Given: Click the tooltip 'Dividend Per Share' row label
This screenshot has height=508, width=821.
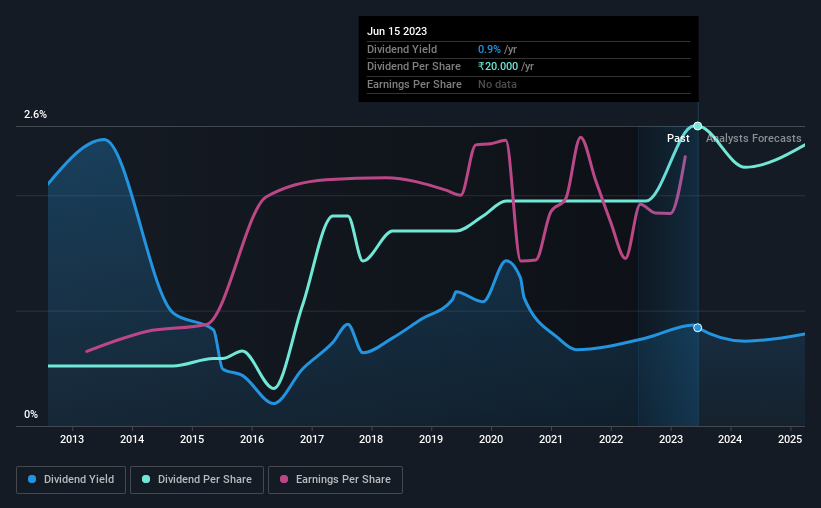Looking at the screenshot, I should tap(414, 67).
